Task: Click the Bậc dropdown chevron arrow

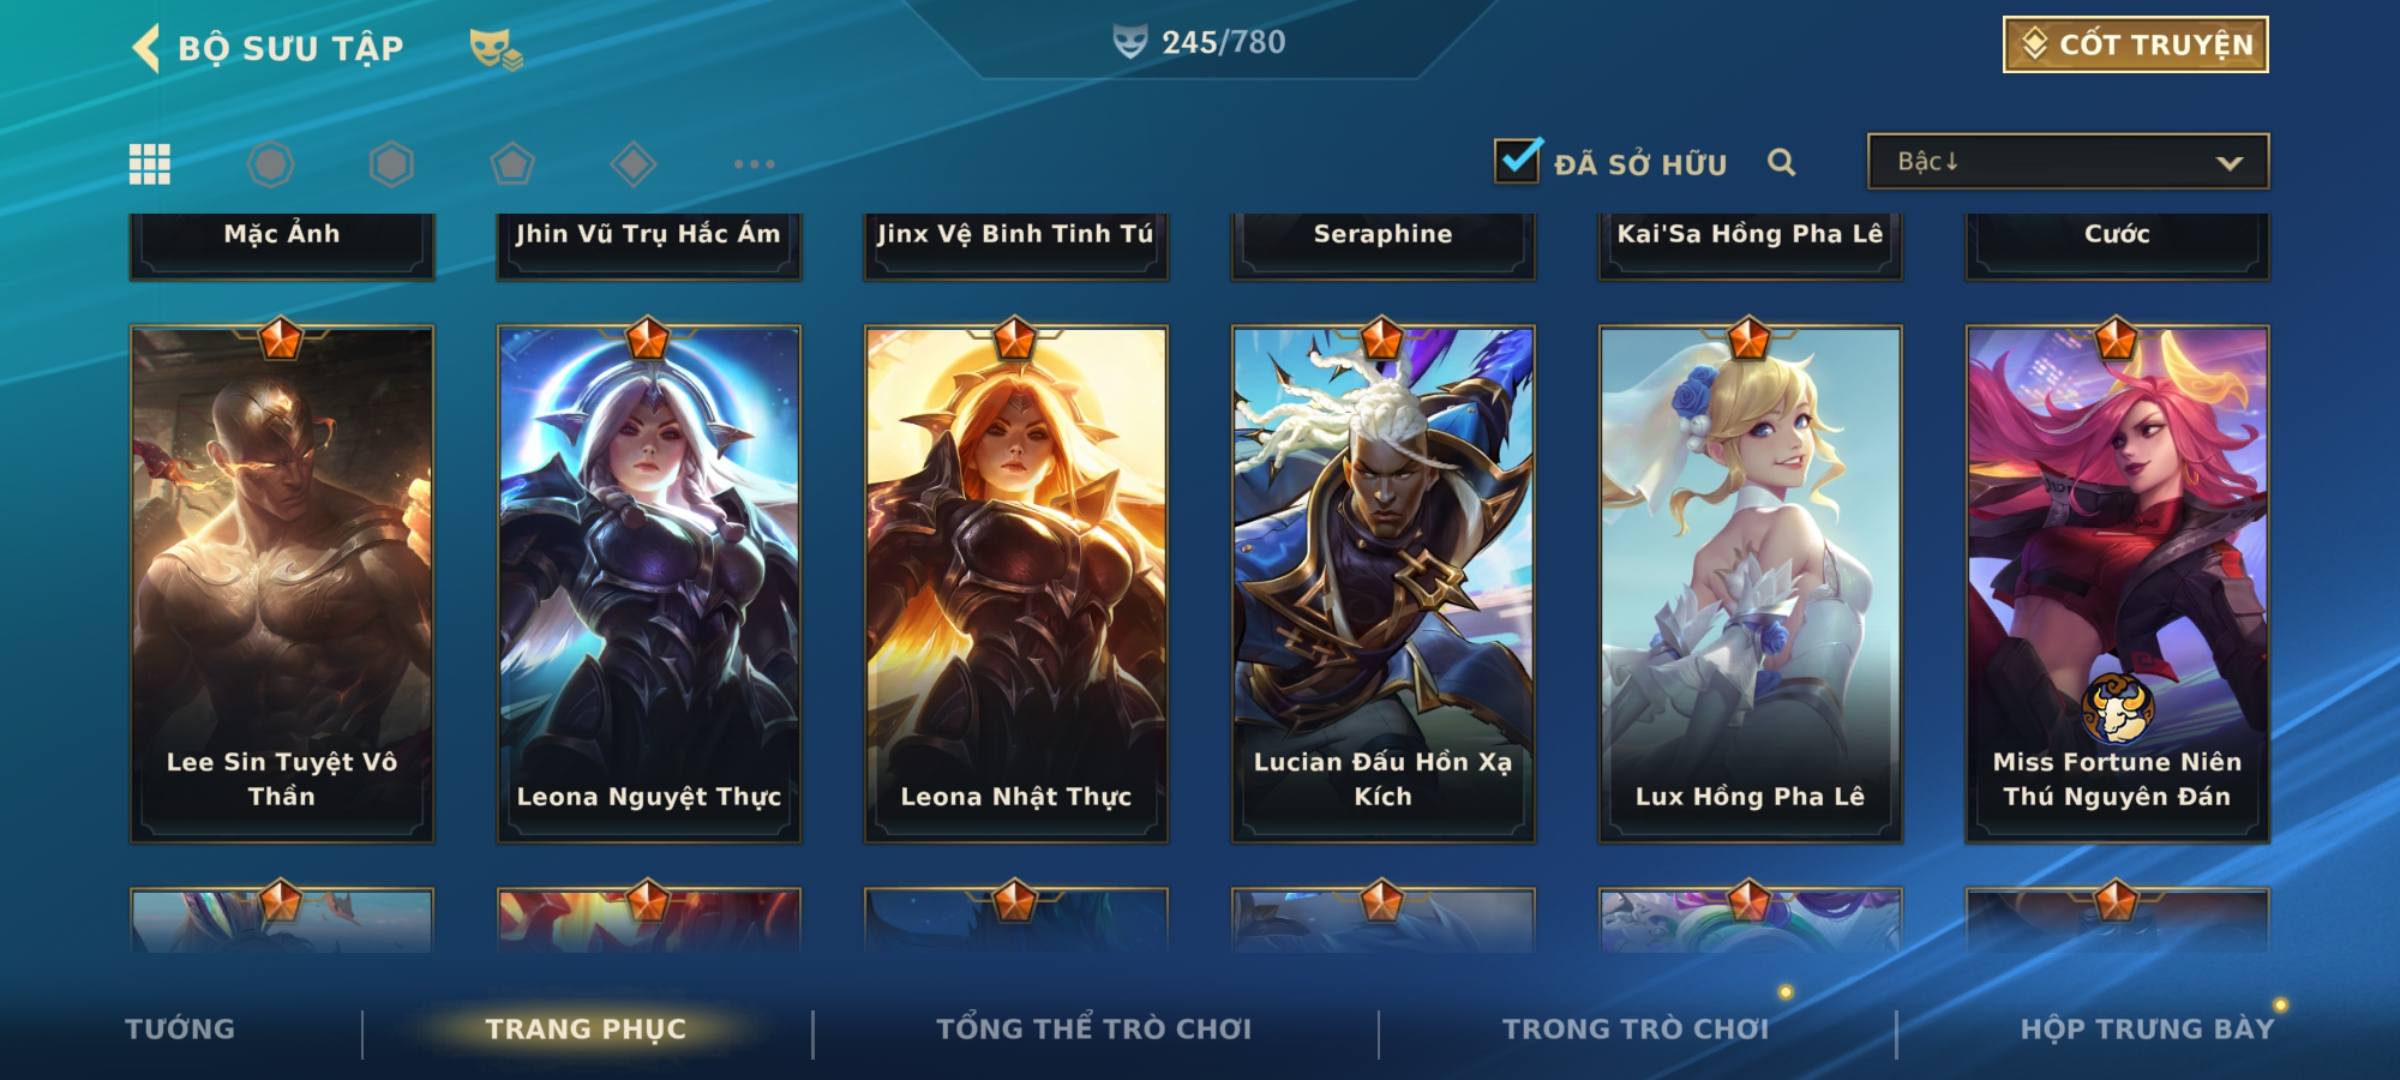Action: (x=2229, y=163)
